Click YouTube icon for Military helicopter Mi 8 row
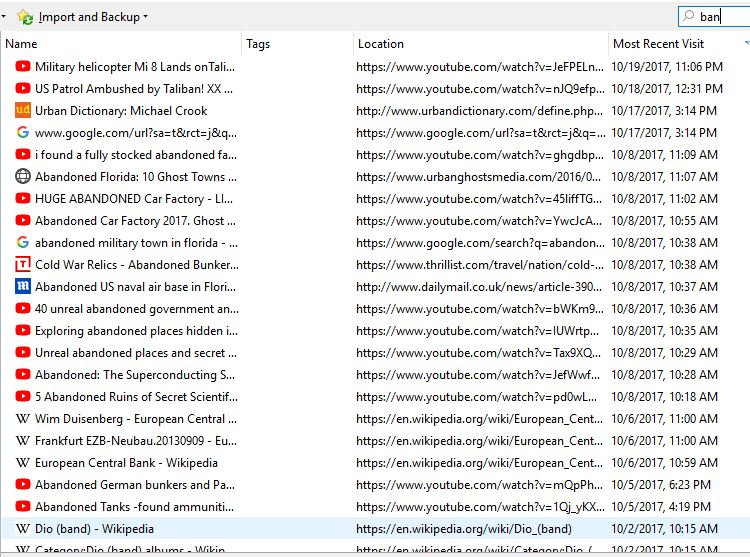 pos(22,66)
